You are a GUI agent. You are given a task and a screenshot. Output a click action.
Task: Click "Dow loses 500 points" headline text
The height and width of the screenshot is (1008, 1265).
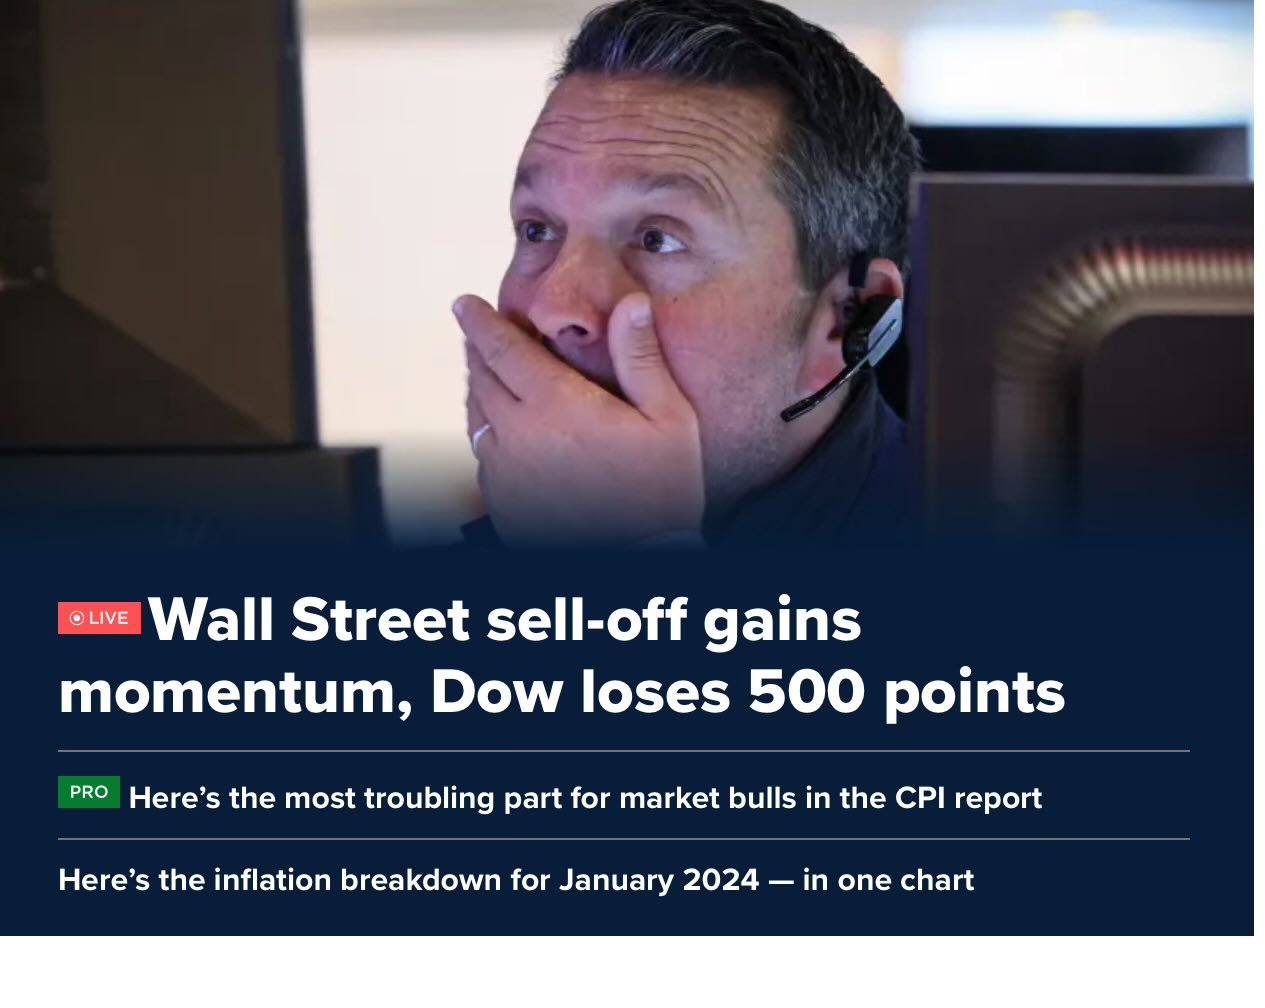tap(748, 692)
